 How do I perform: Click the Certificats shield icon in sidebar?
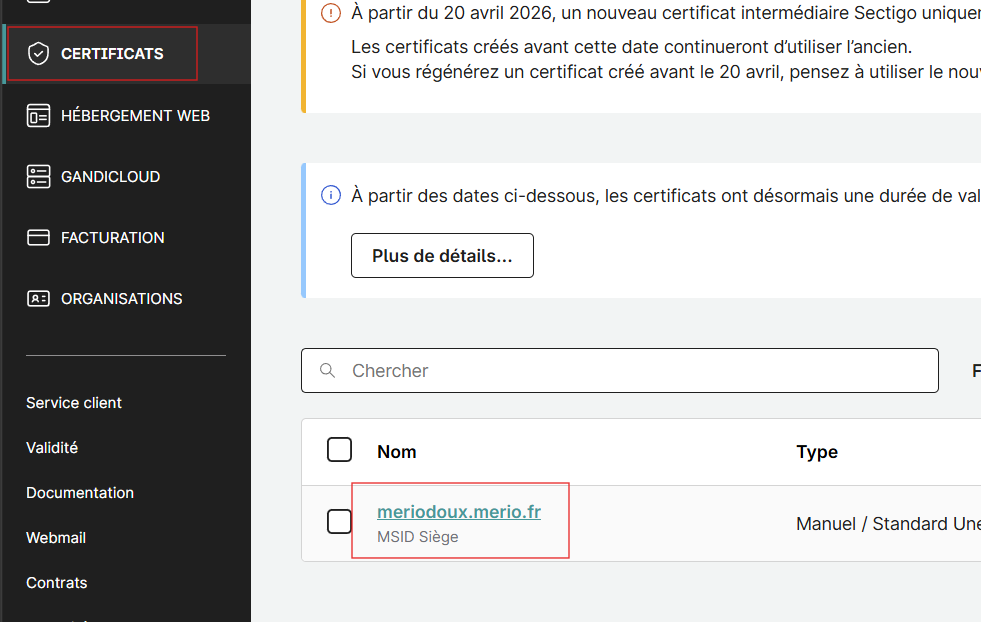tap(38, 54)
